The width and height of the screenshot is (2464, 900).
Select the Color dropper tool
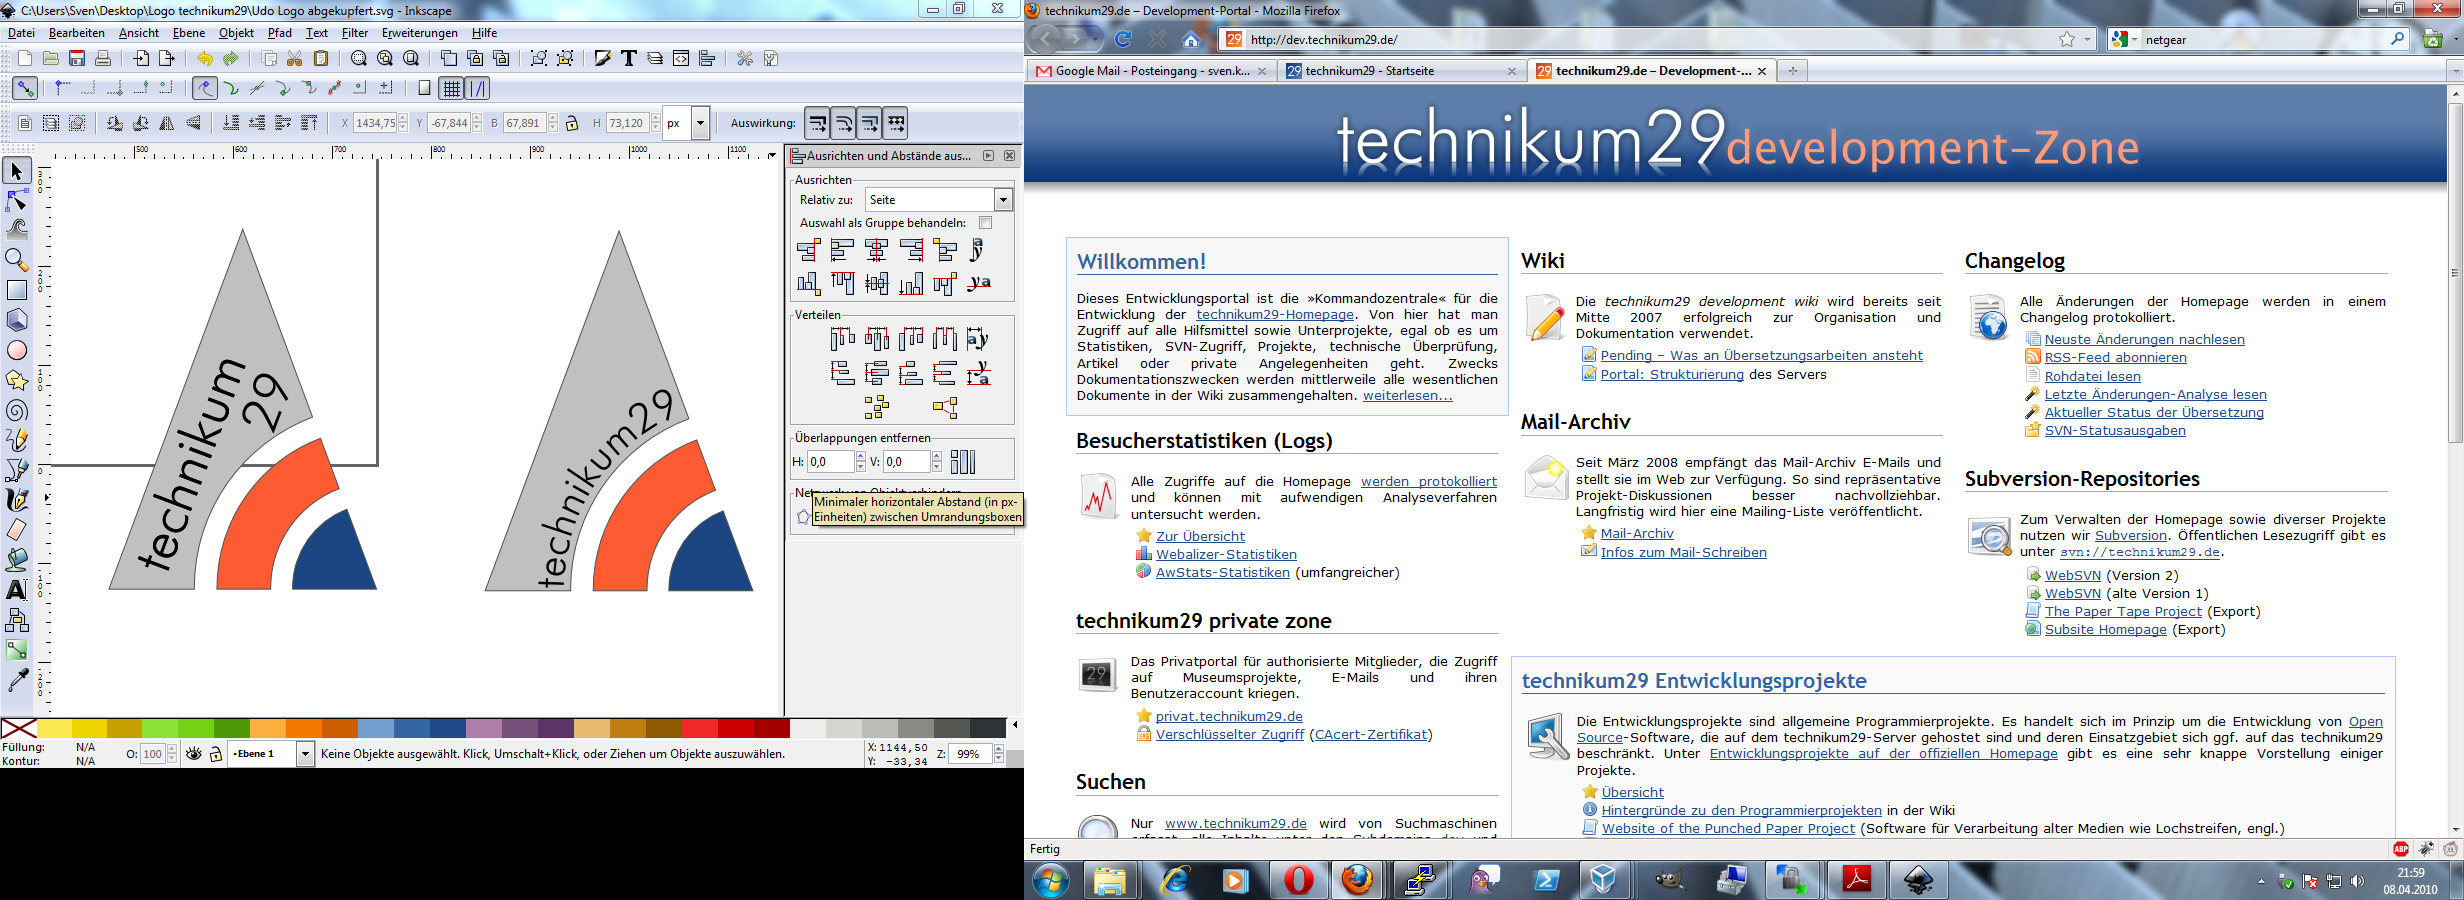click(17, 680)
